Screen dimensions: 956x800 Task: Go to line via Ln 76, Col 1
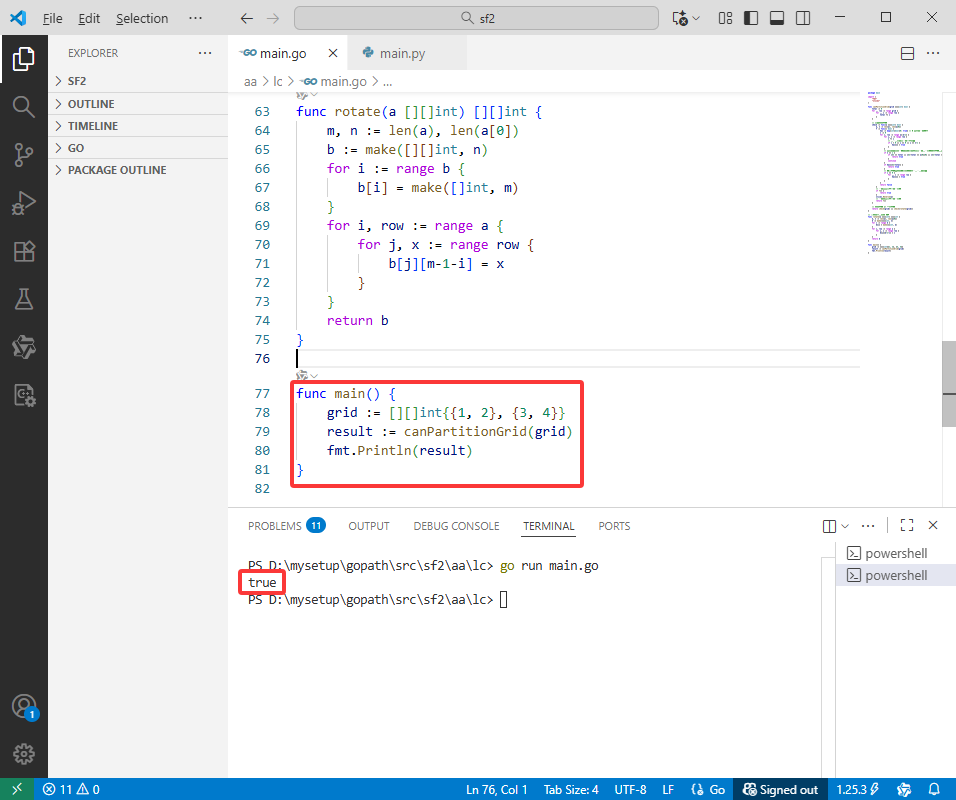[497, 790]
